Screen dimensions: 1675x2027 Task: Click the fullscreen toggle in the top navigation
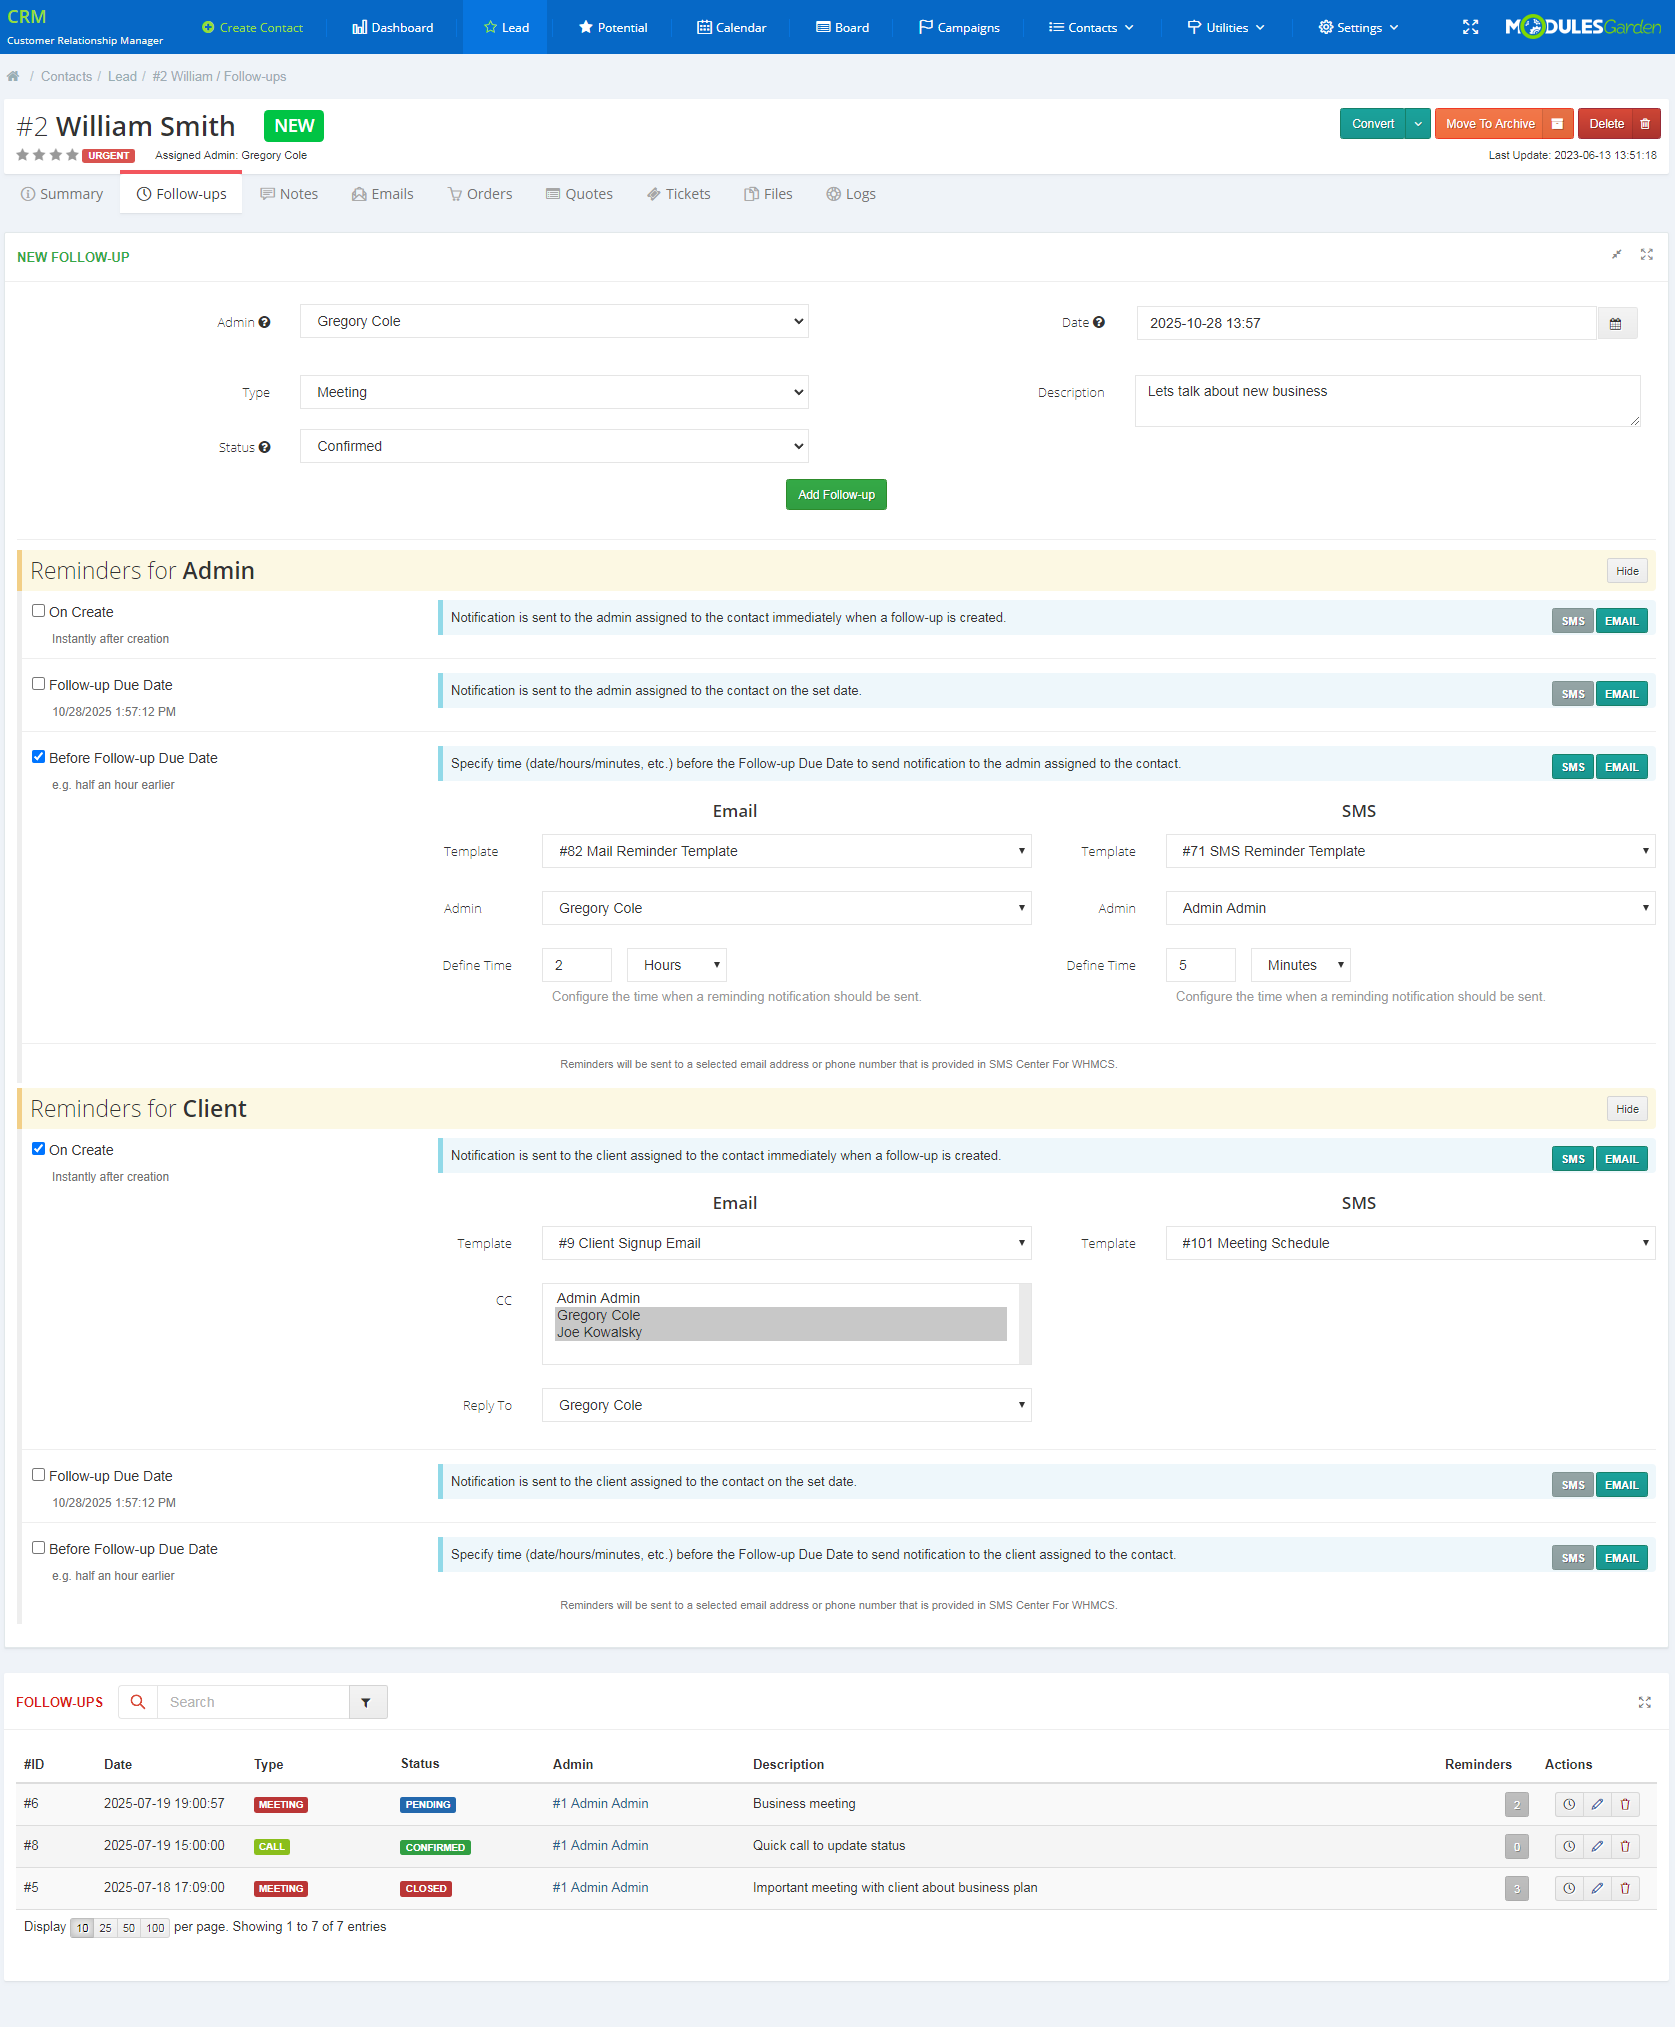tap(1470, 27)
